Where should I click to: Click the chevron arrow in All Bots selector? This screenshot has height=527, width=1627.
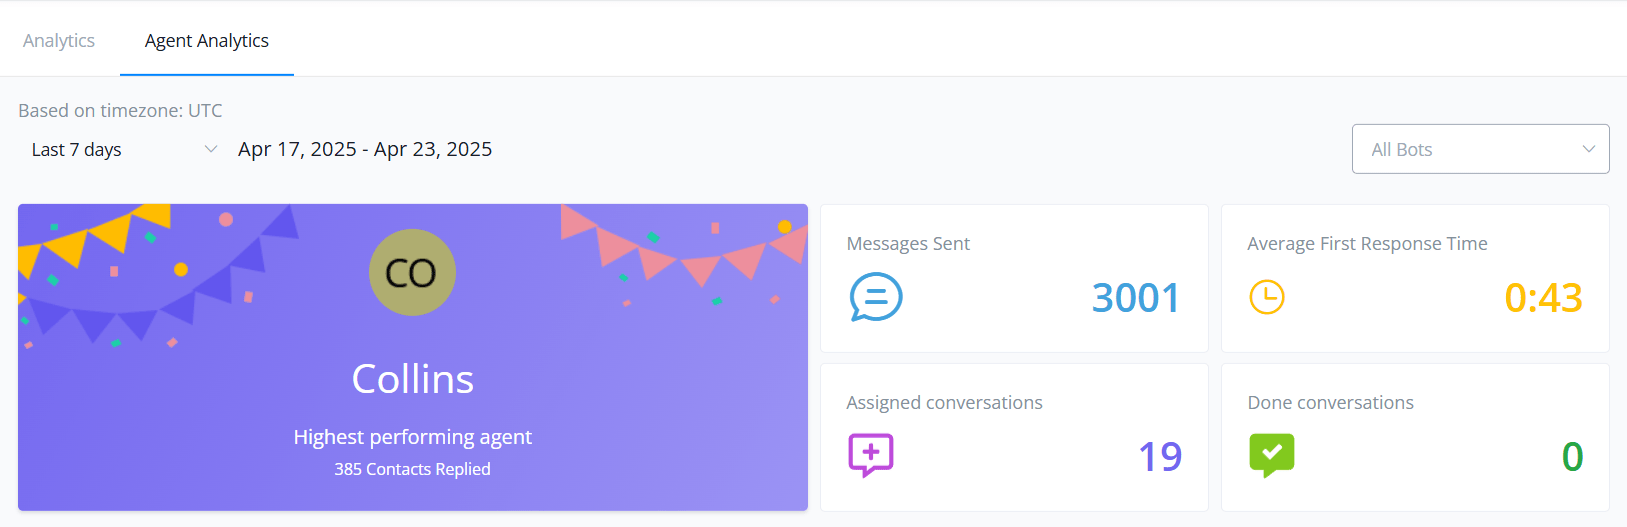coord(1589,149)
